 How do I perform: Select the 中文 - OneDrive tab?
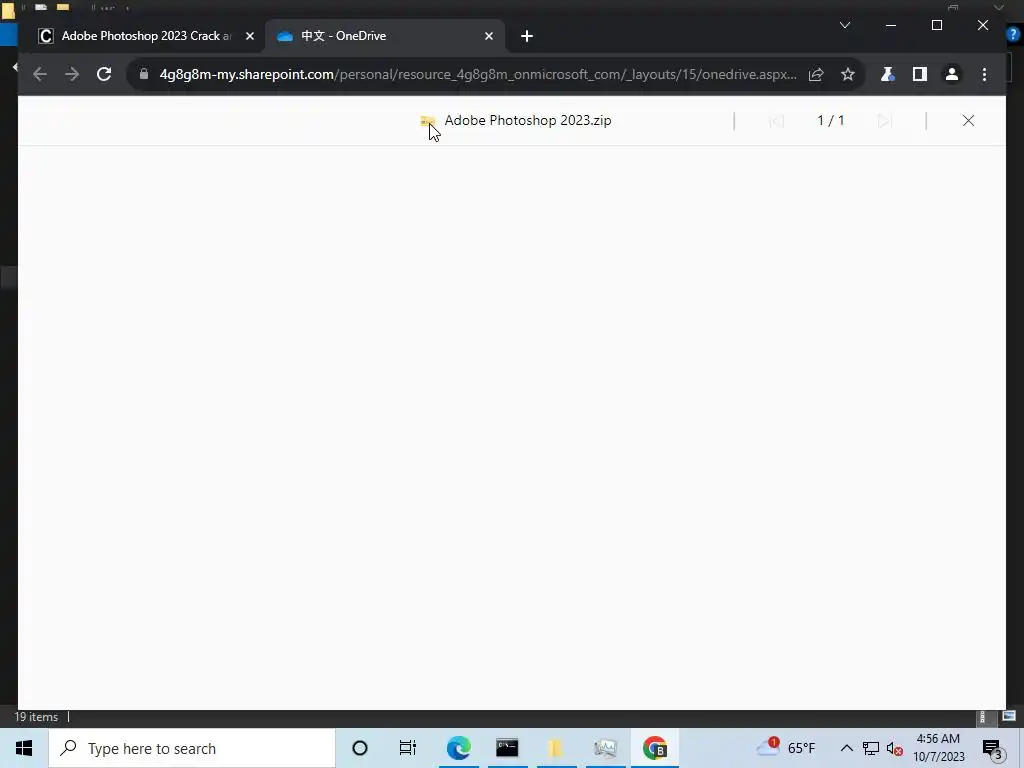click(384, 36)
